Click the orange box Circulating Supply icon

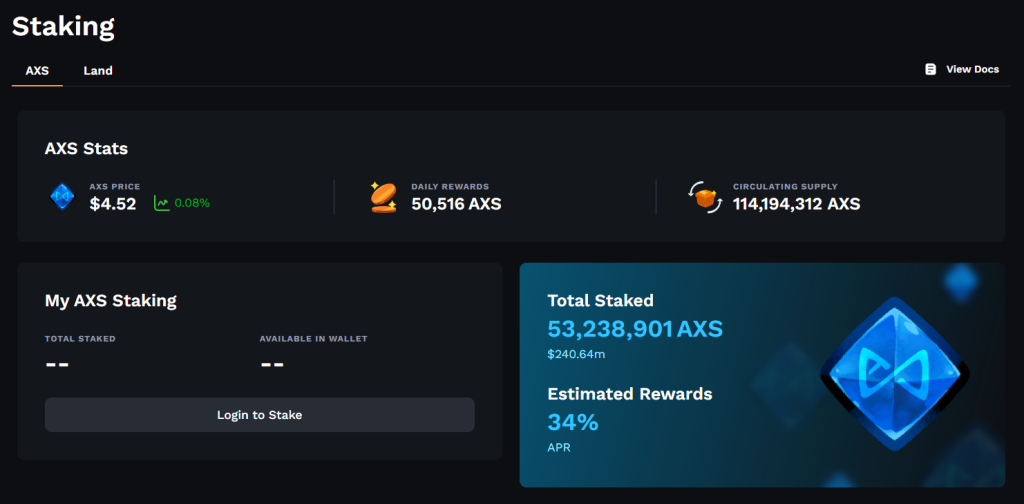705,197
